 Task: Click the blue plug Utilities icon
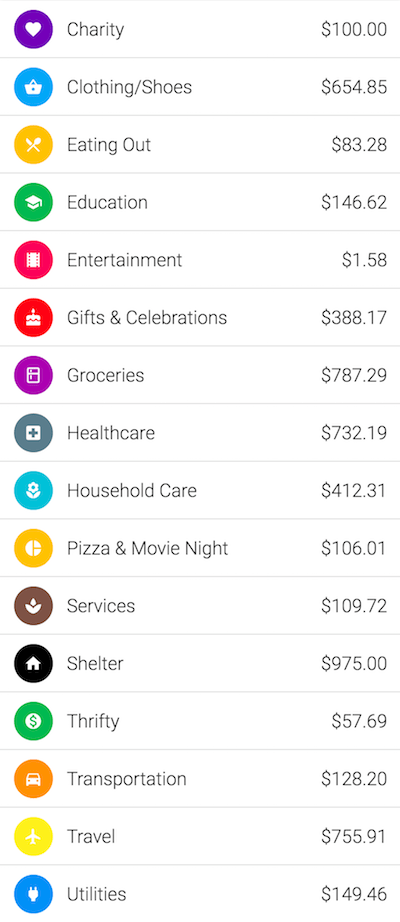click(34, 894)
